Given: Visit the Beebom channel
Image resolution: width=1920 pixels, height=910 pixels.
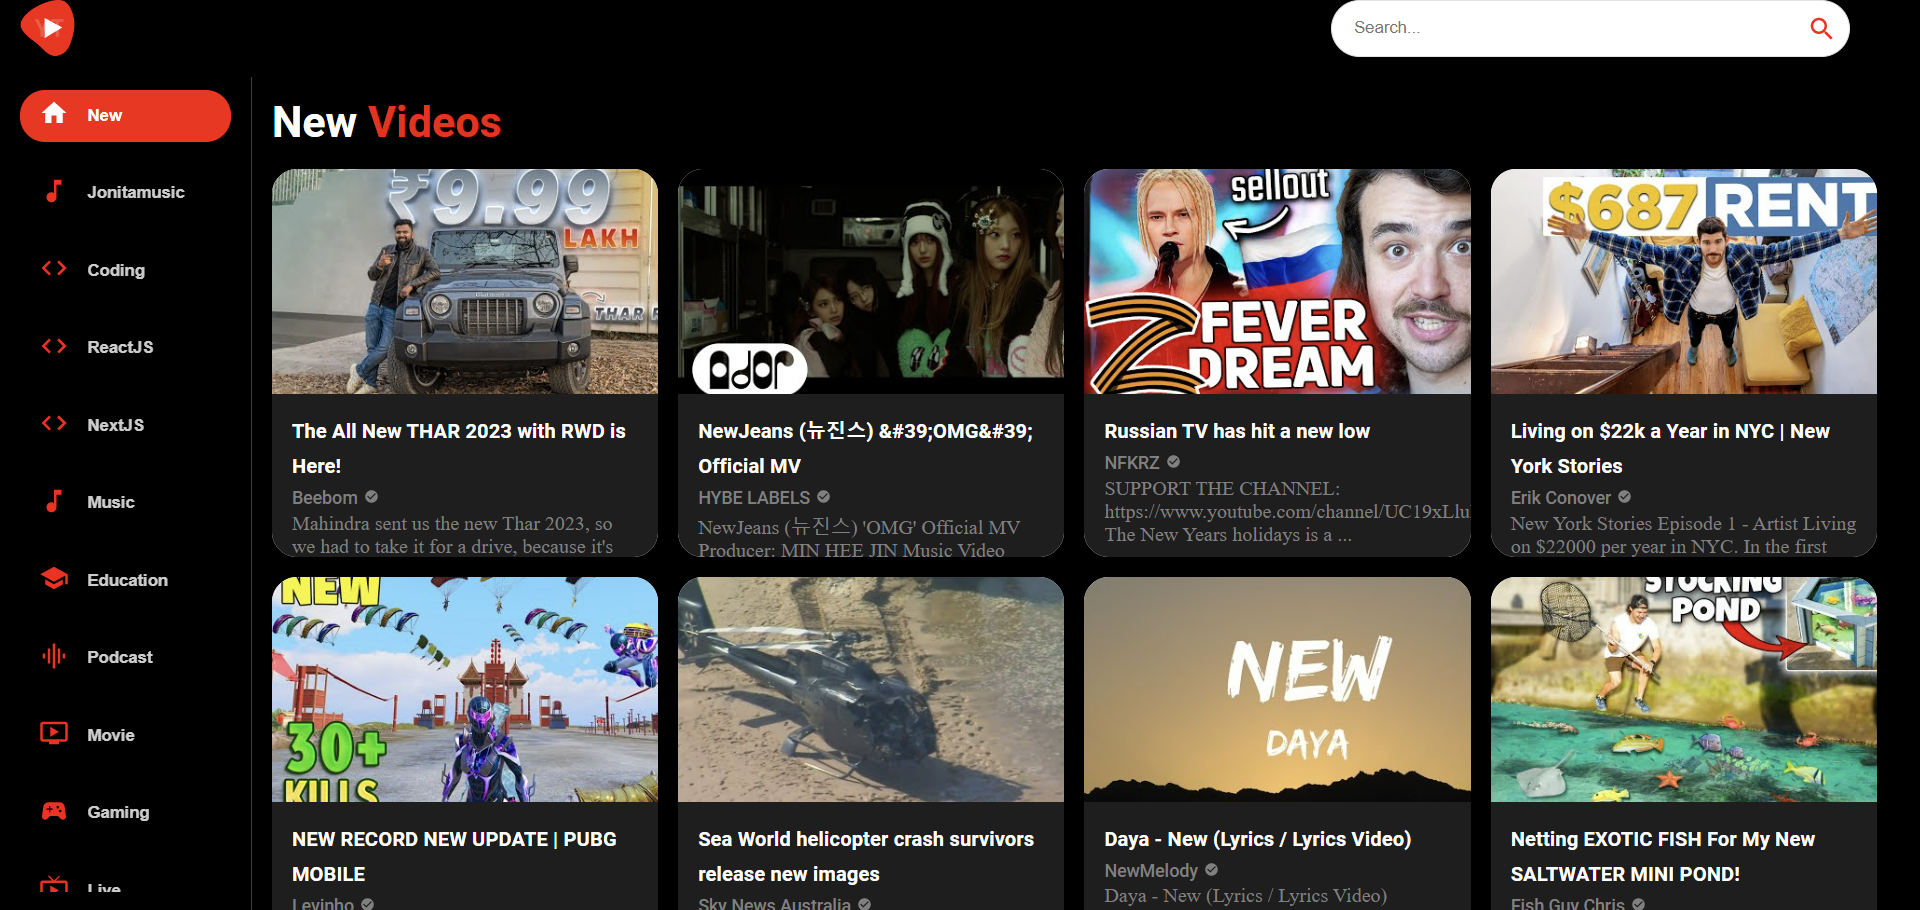Looking at the screenshot, I should click(x=325, y=497).
